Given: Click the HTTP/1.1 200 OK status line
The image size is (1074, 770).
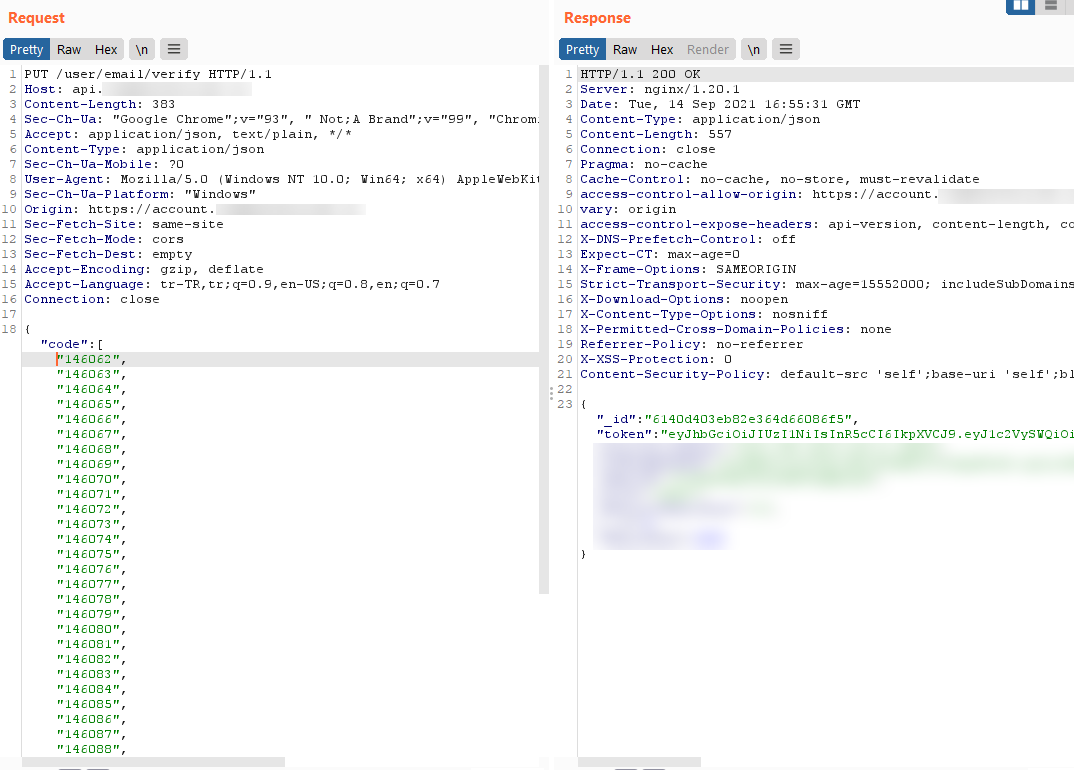Looking at the screenshot, I should tap(640, 74).
